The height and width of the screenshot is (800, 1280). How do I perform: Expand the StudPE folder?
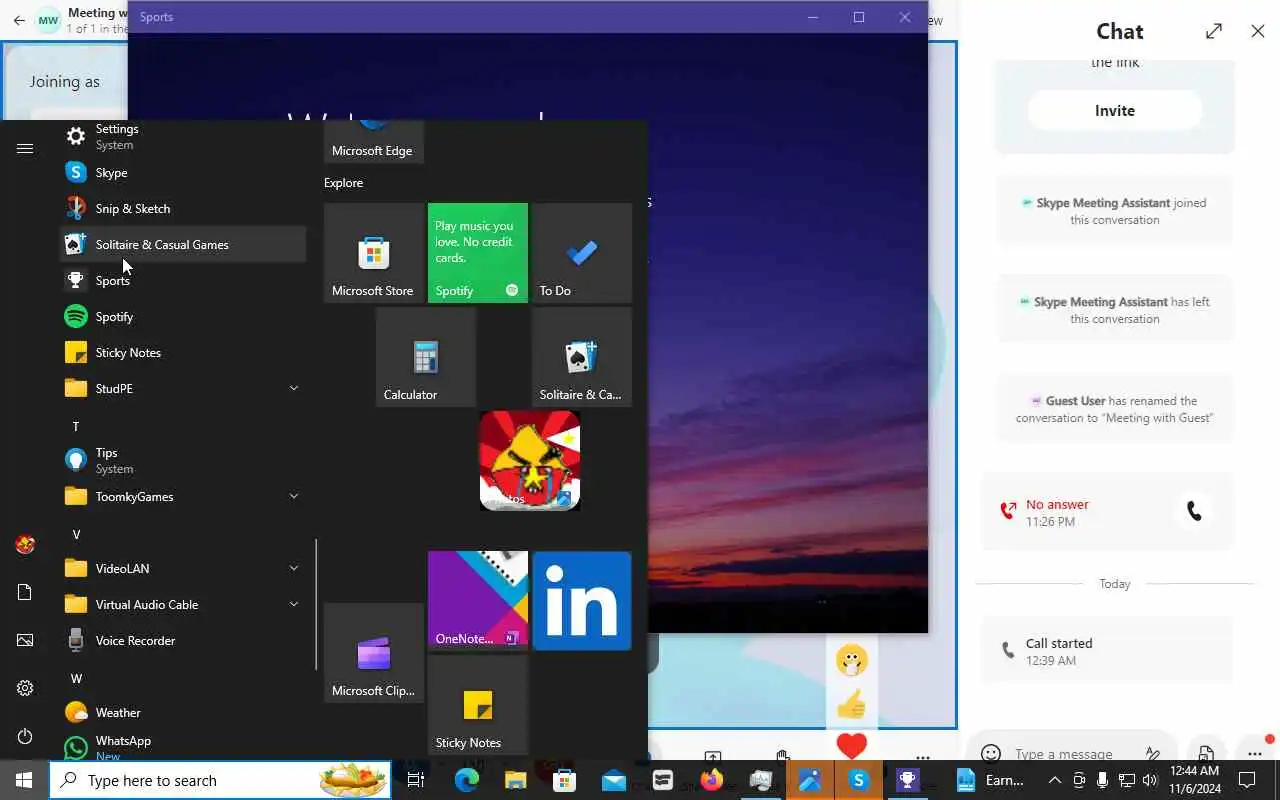click(183, 388)
